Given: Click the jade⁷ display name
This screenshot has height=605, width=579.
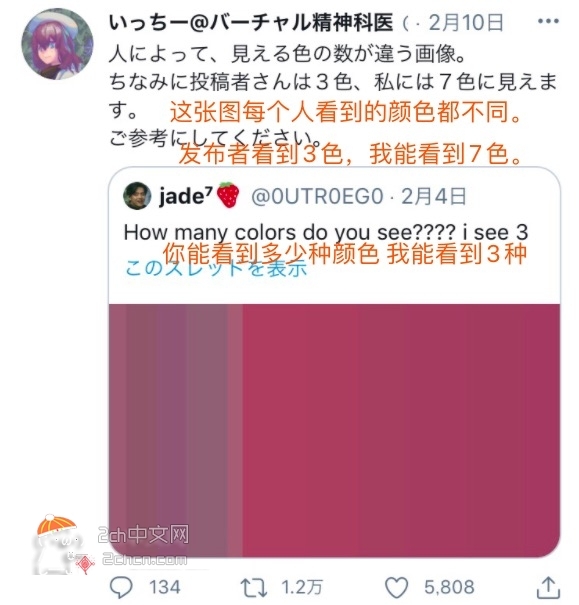Looking at the screenshot, I should click(186, 196).
